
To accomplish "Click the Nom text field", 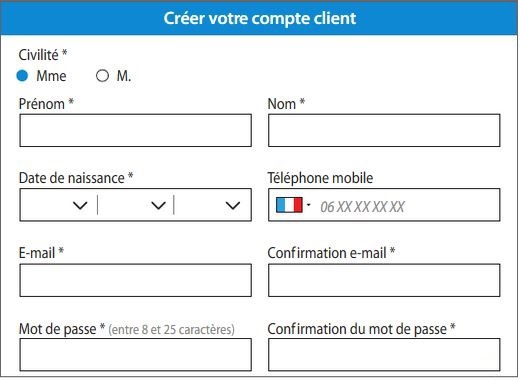I will pos(384,130).
